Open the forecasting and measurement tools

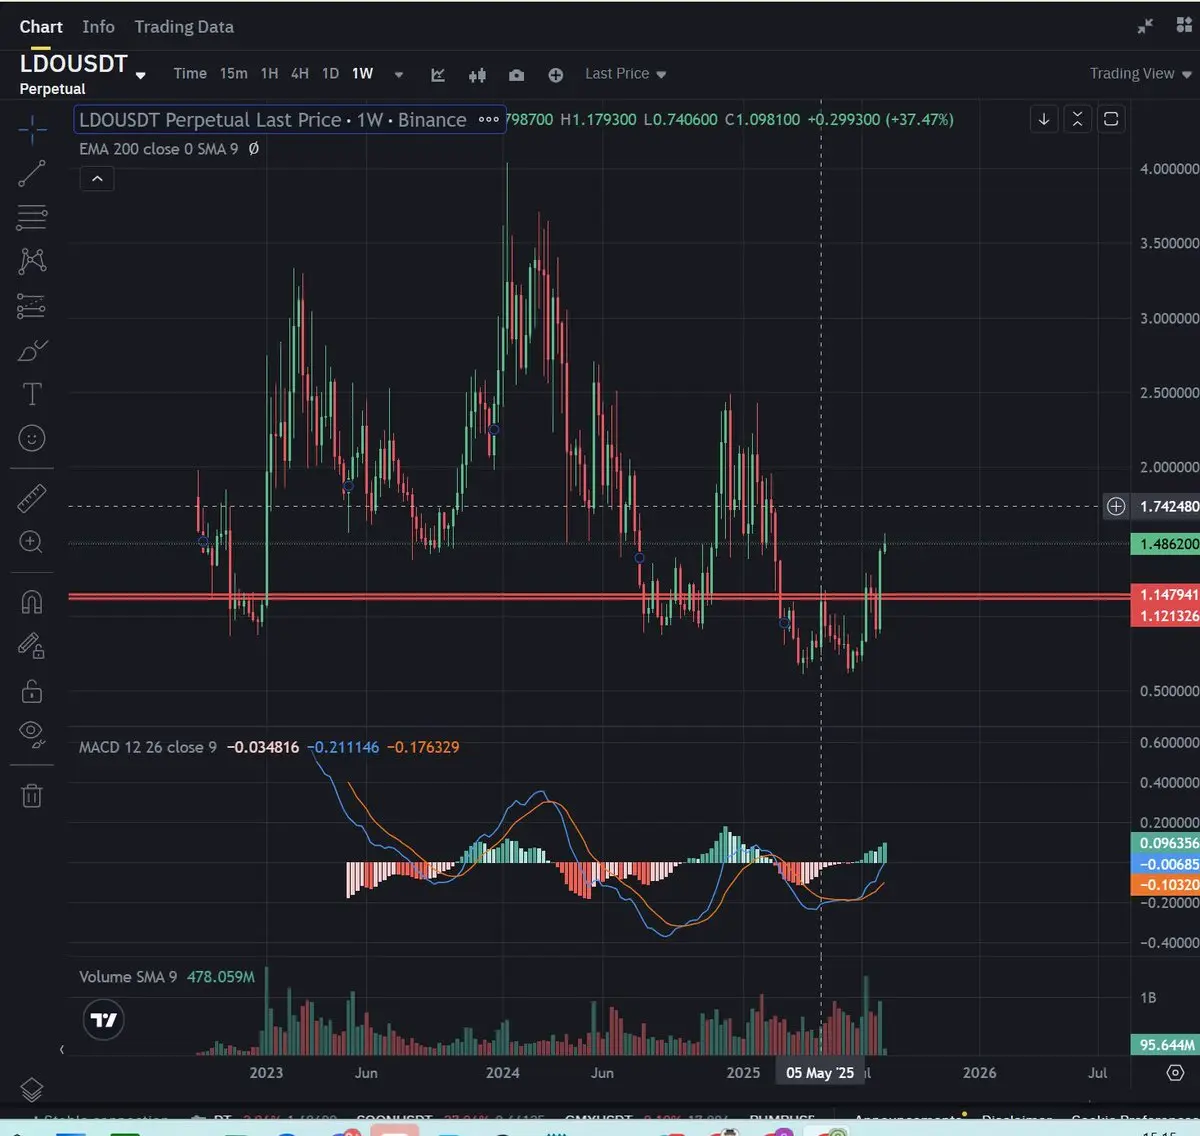pos(32,306)
